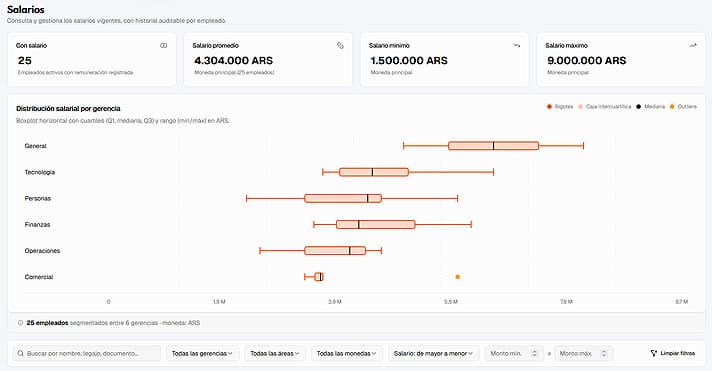
Task: Open the Todas las gerencias dropdown
Action: click(203, 353)
